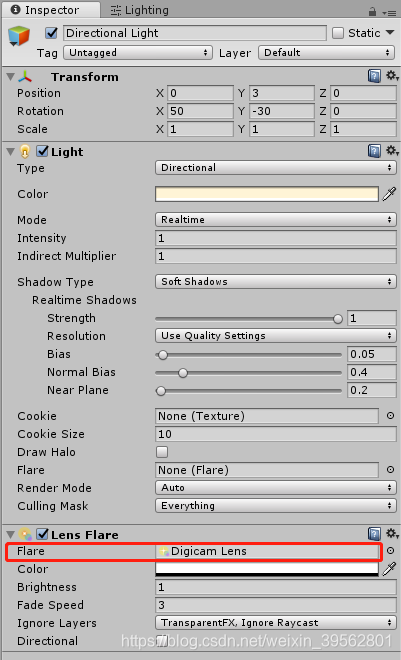Viewport: 401px width, 660px height.
Task: Open the Culling Mask dropdown
Action: [276, 506]
